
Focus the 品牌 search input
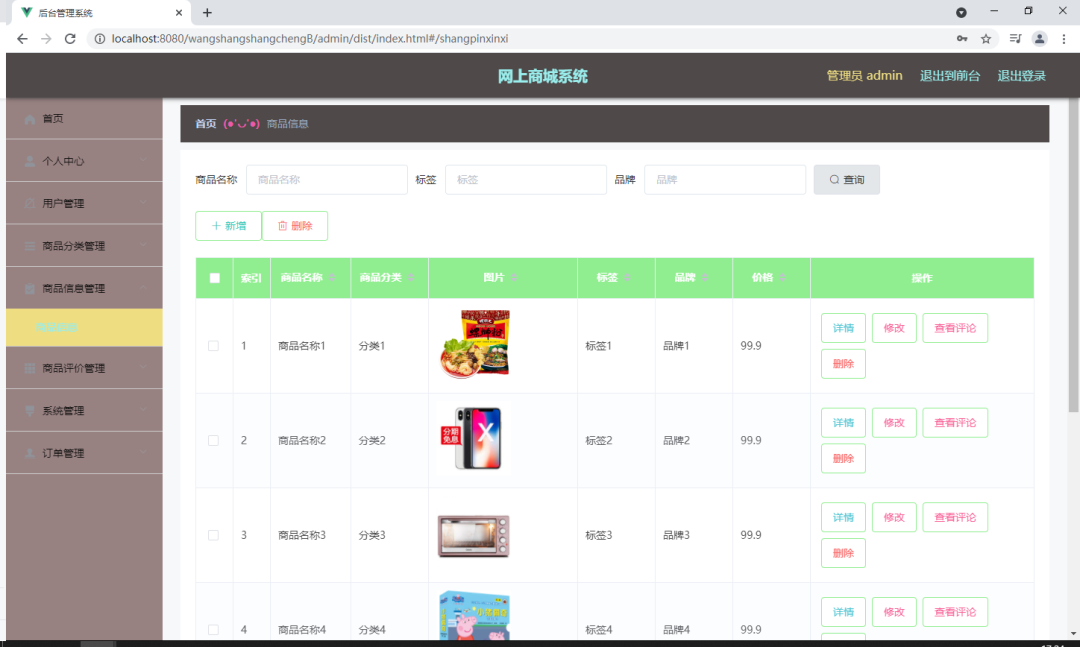(x=725, y=180)
